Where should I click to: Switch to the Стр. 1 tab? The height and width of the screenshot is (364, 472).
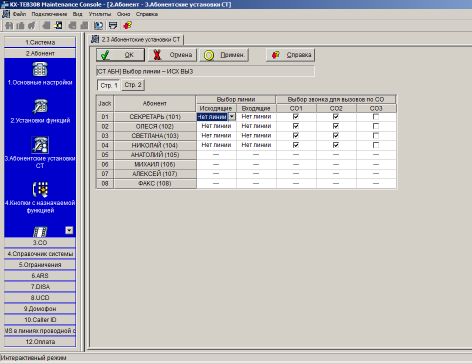tap(109, 85)
